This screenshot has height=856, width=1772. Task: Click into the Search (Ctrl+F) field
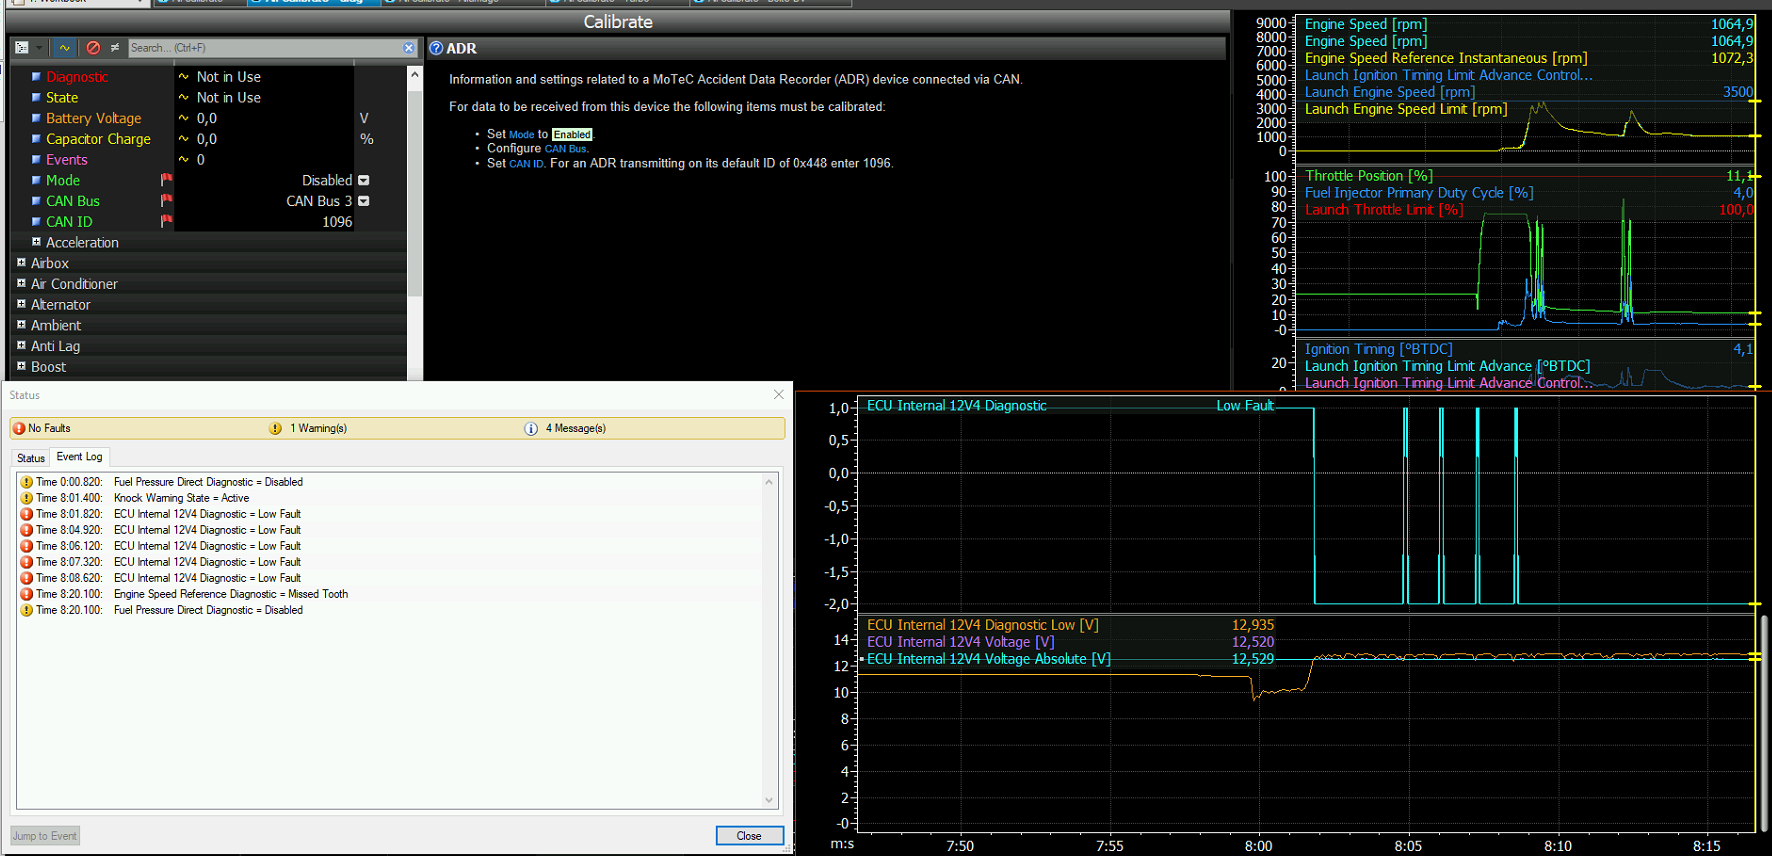265,48
